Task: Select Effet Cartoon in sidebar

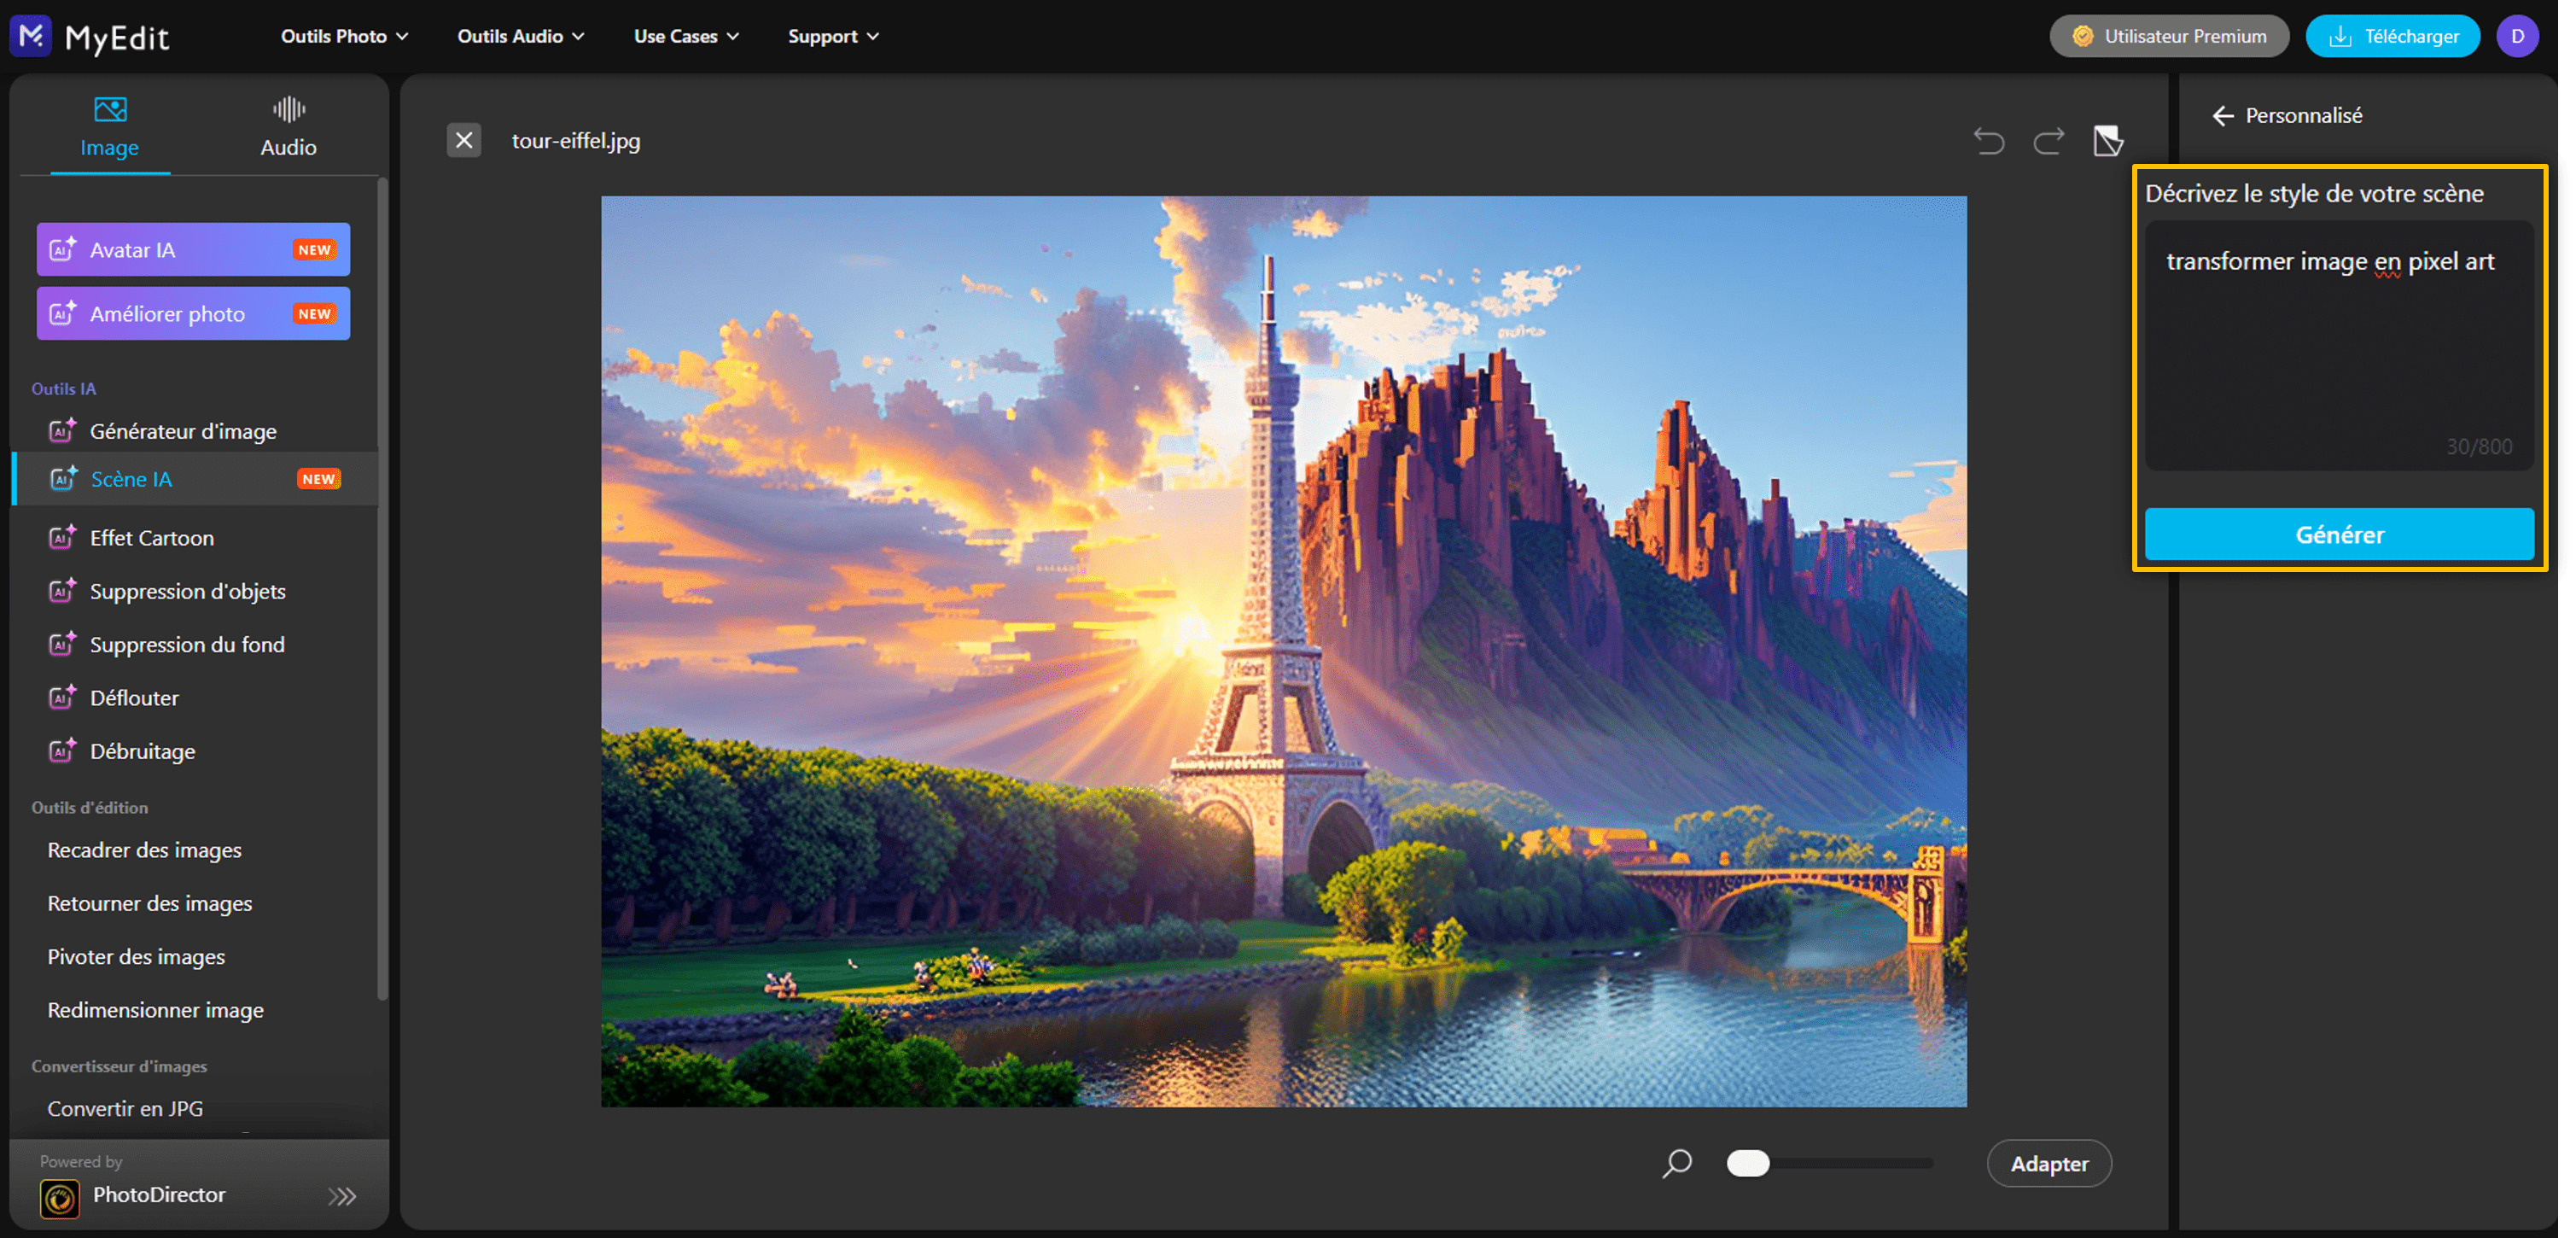Action: [x=152, y=538]
